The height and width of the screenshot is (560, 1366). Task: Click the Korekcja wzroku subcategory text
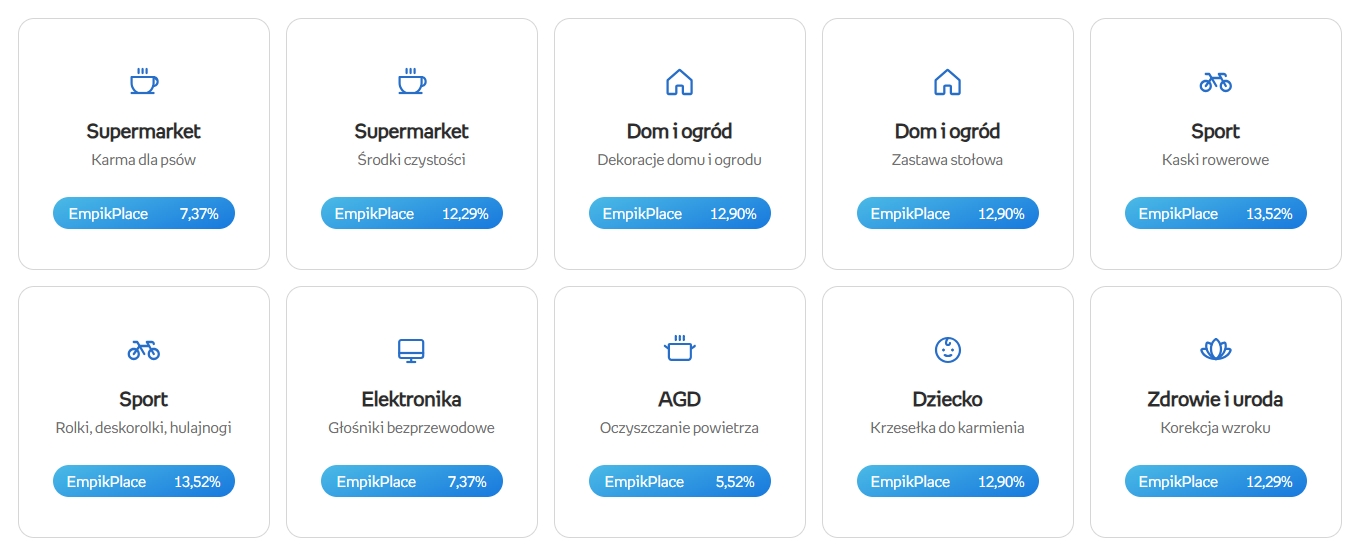(1216, 428)
